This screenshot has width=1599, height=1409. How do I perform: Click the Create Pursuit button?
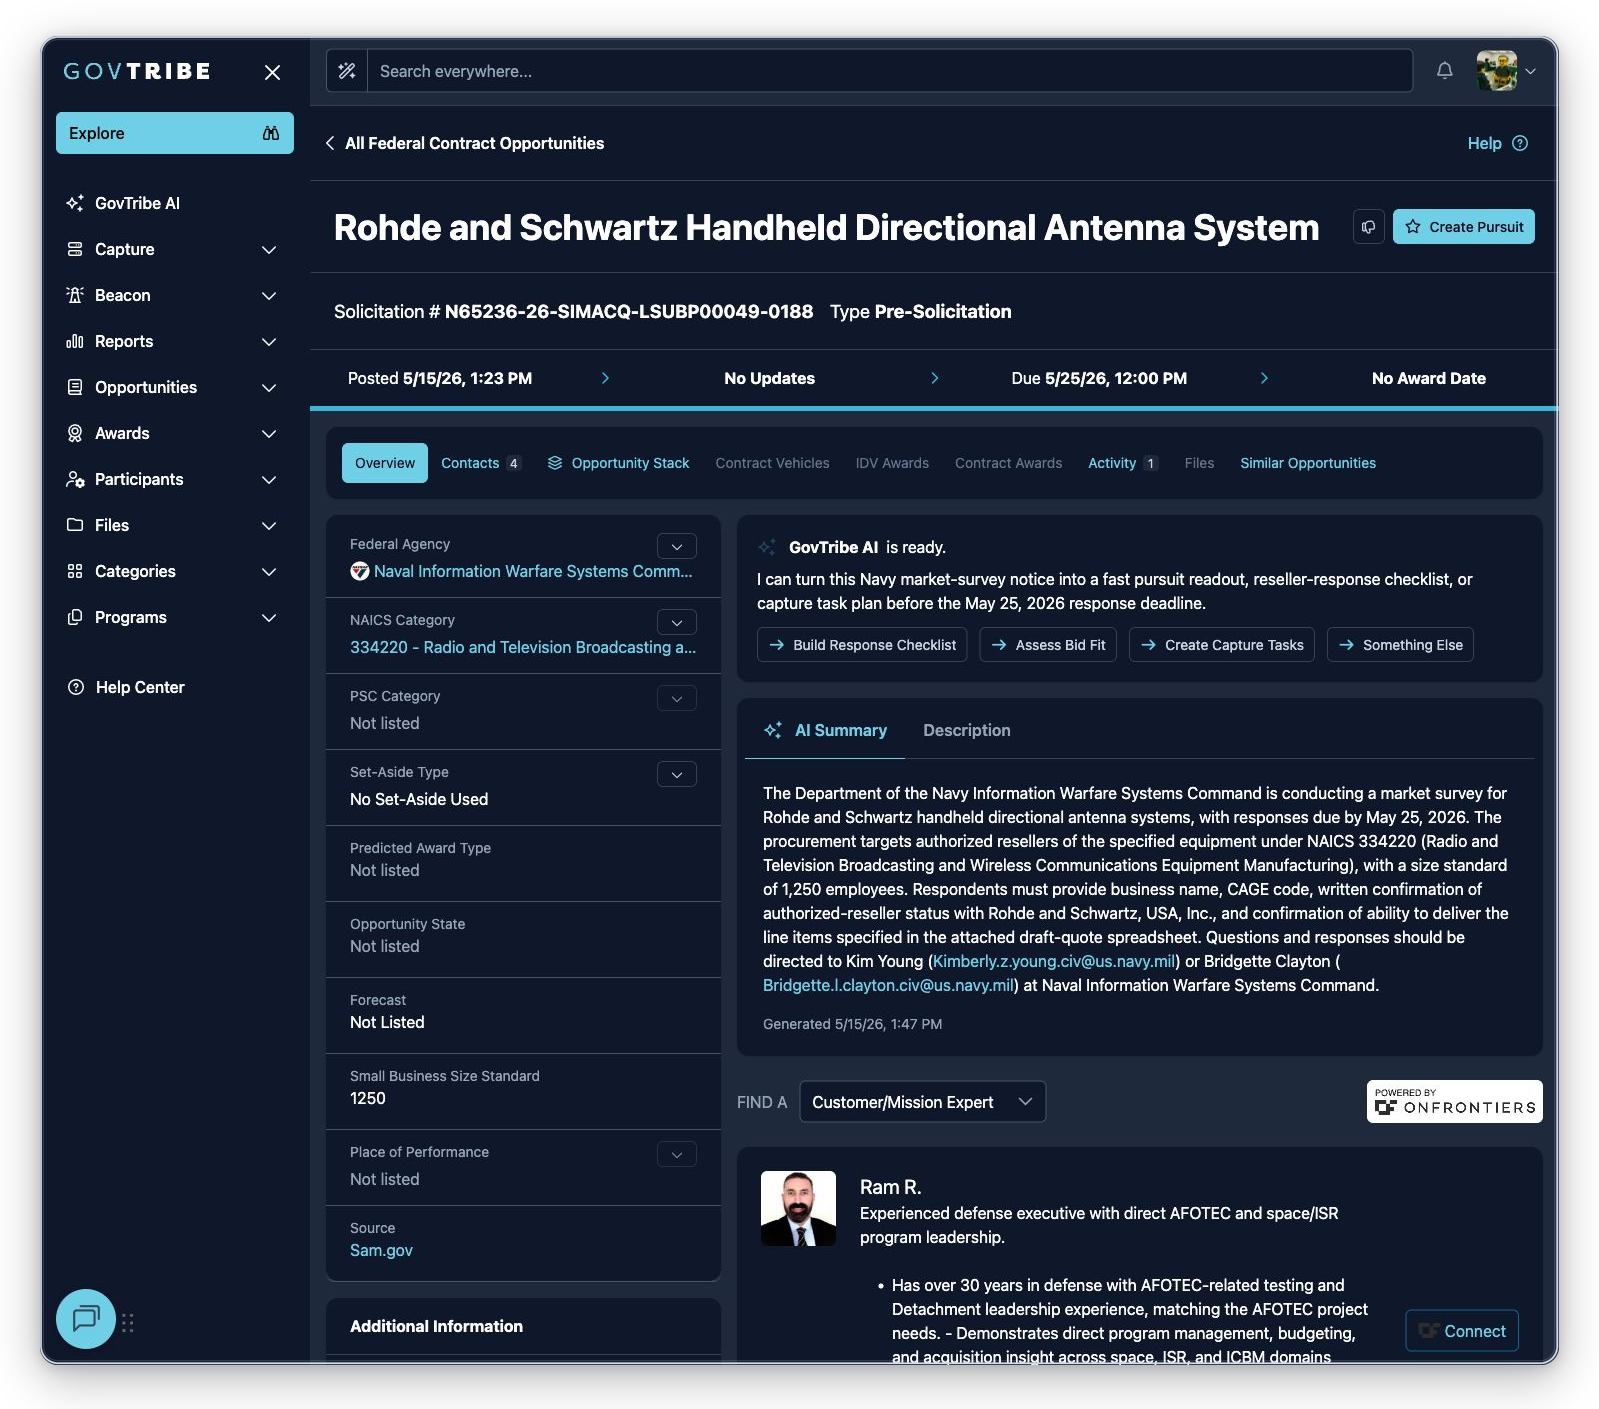[1464, 227]
